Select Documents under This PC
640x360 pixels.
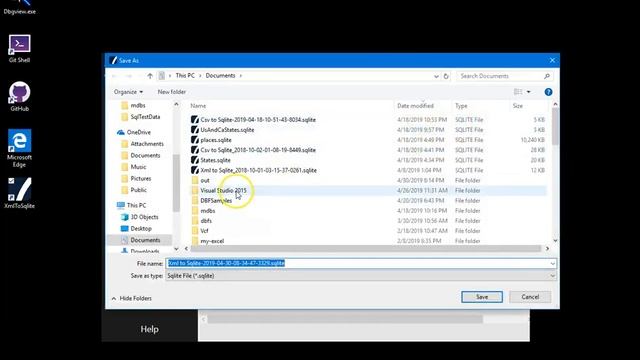tap(140, 240)
